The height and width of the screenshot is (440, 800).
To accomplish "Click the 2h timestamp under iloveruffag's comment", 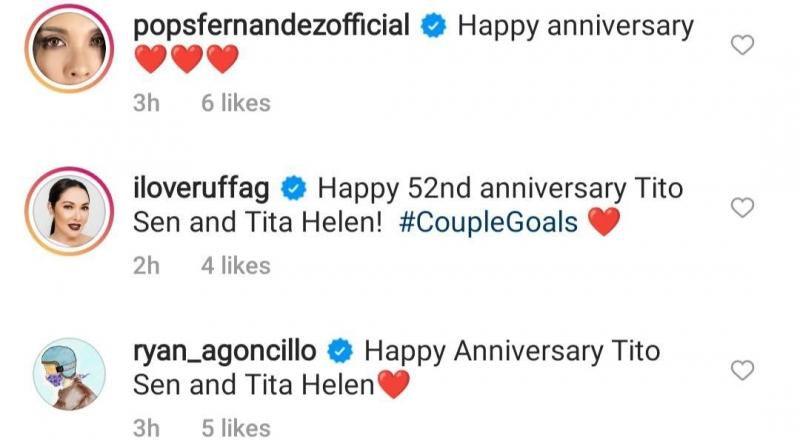I will click(147, 265).
